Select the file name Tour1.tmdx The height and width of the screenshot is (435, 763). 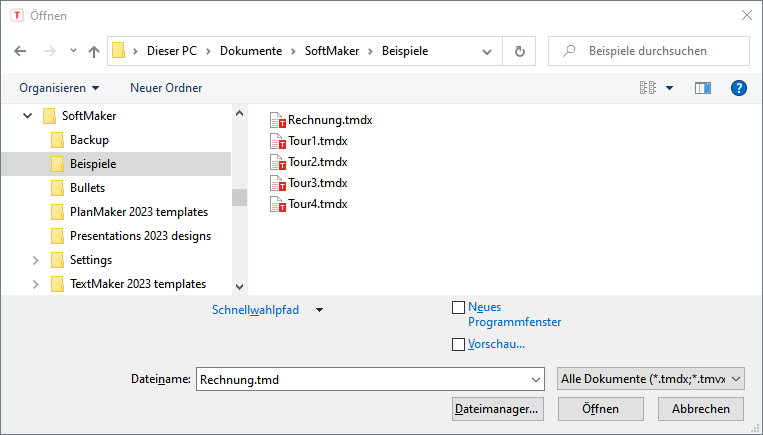(318, 141)
